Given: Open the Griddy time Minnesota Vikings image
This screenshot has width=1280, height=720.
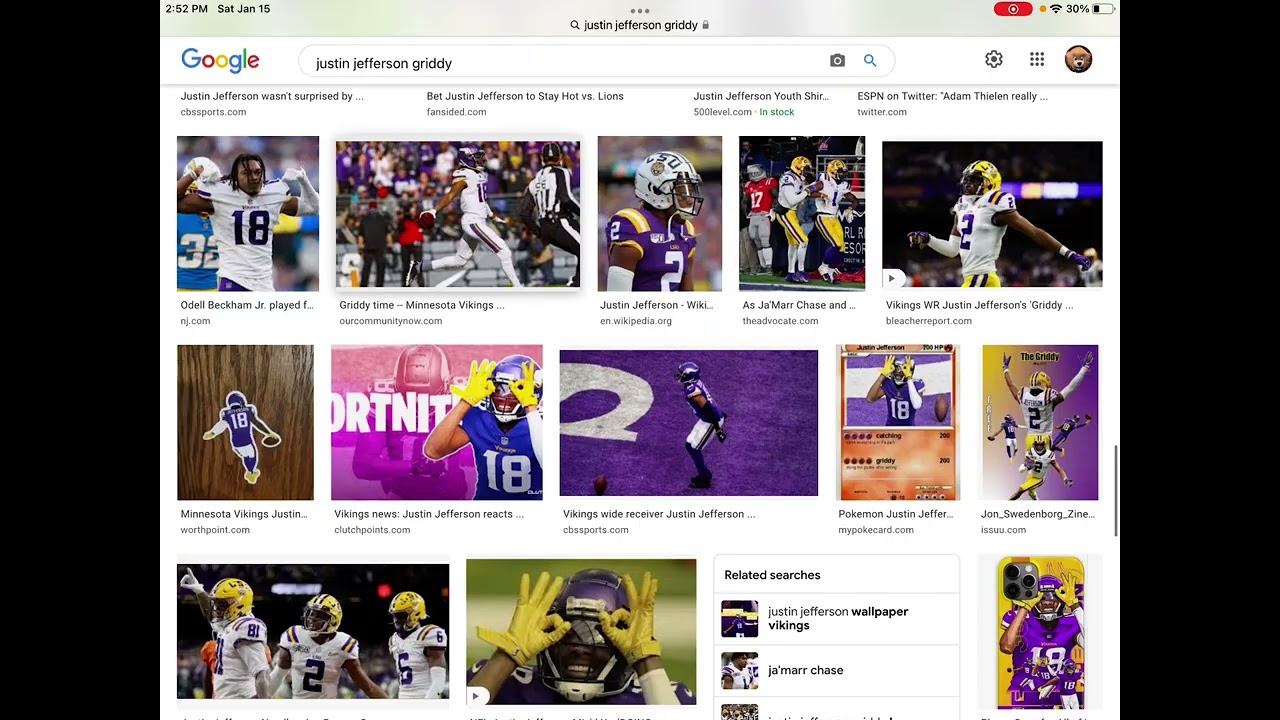Looking at the screenshot, I should 458,214.
